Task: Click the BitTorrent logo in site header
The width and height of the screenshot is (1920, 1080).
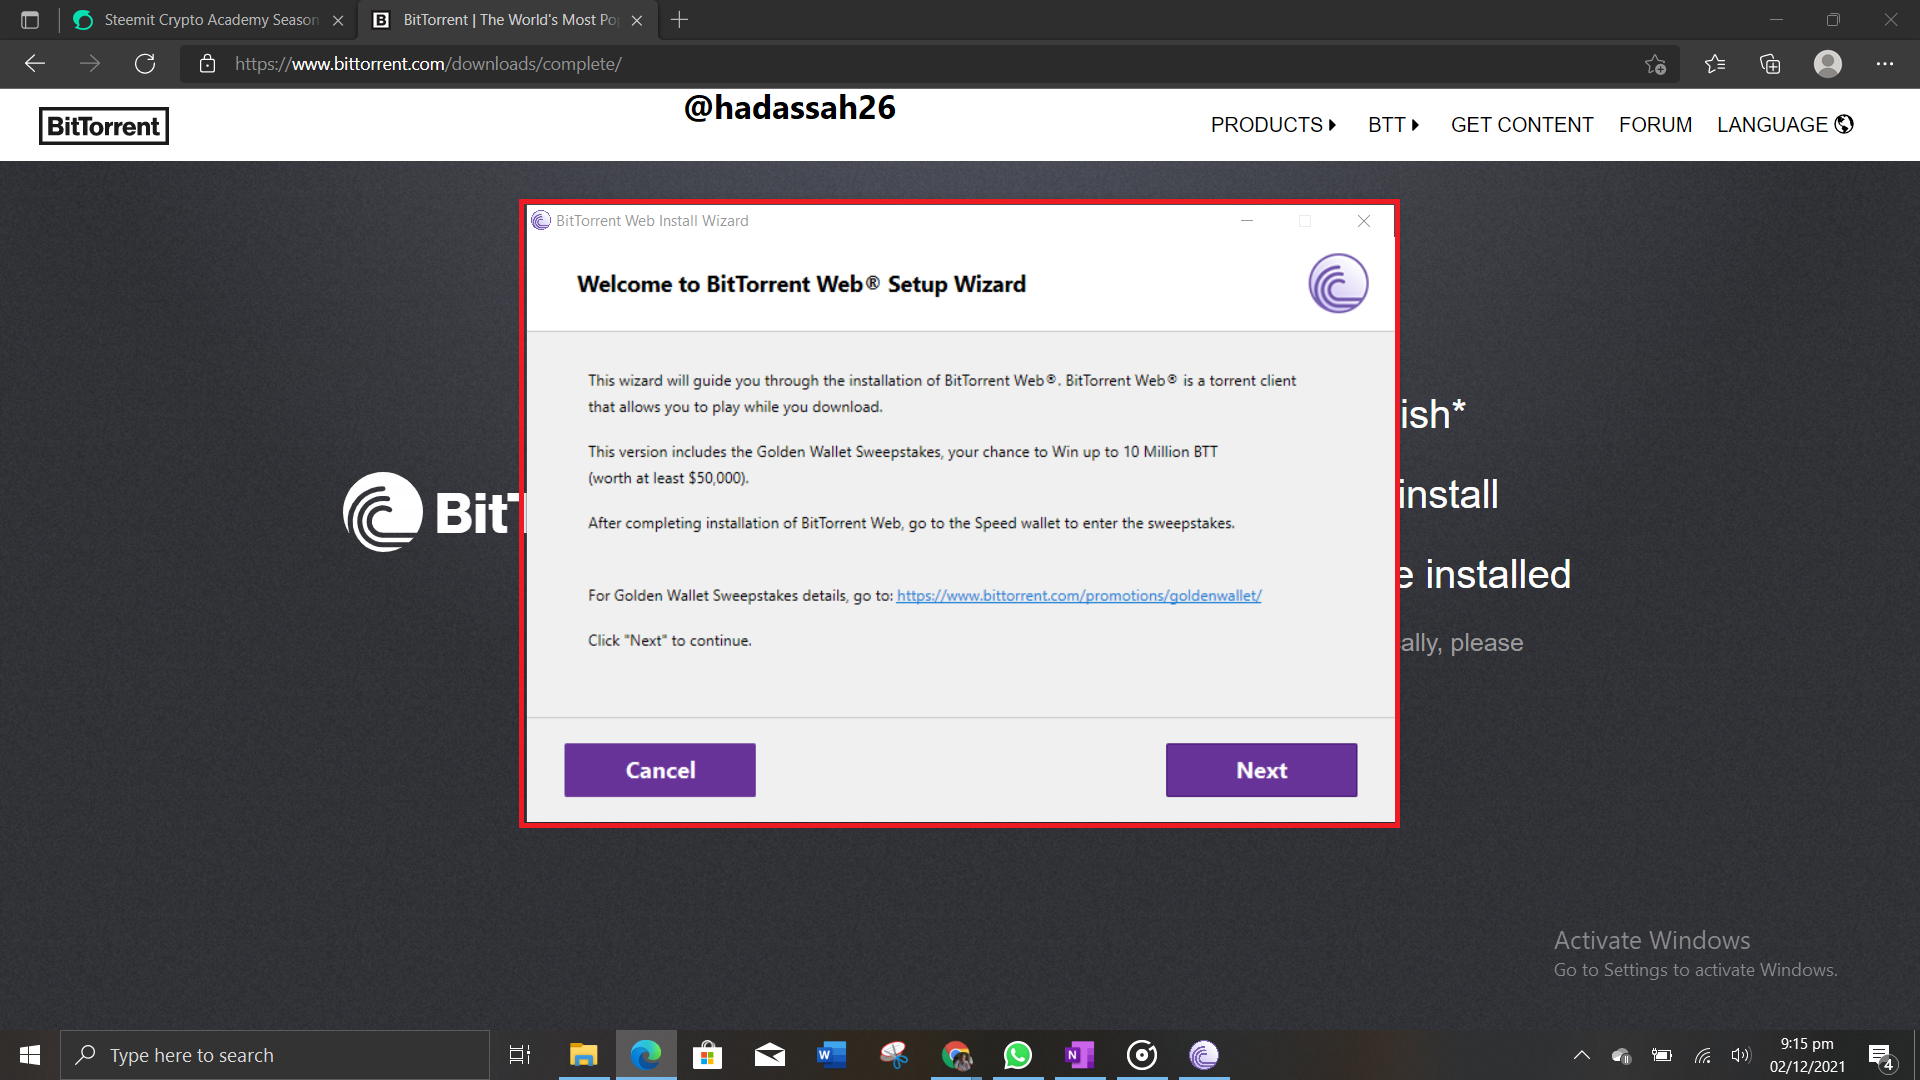Action: coord(104,126)
